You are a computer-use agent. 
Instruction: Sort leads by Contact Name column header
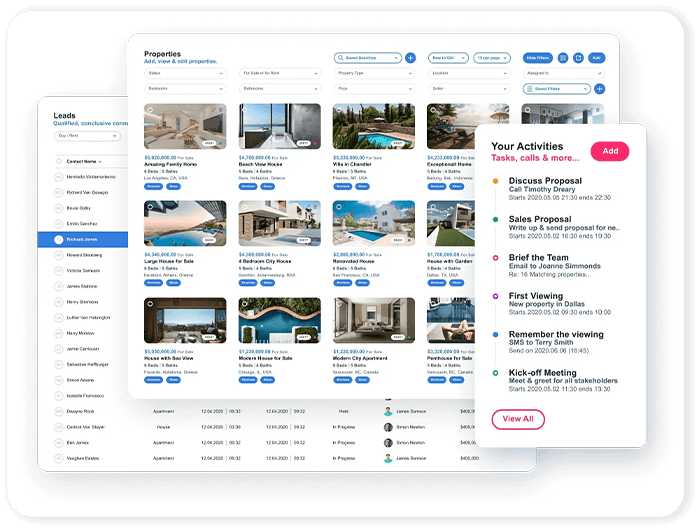click(83, 161)
